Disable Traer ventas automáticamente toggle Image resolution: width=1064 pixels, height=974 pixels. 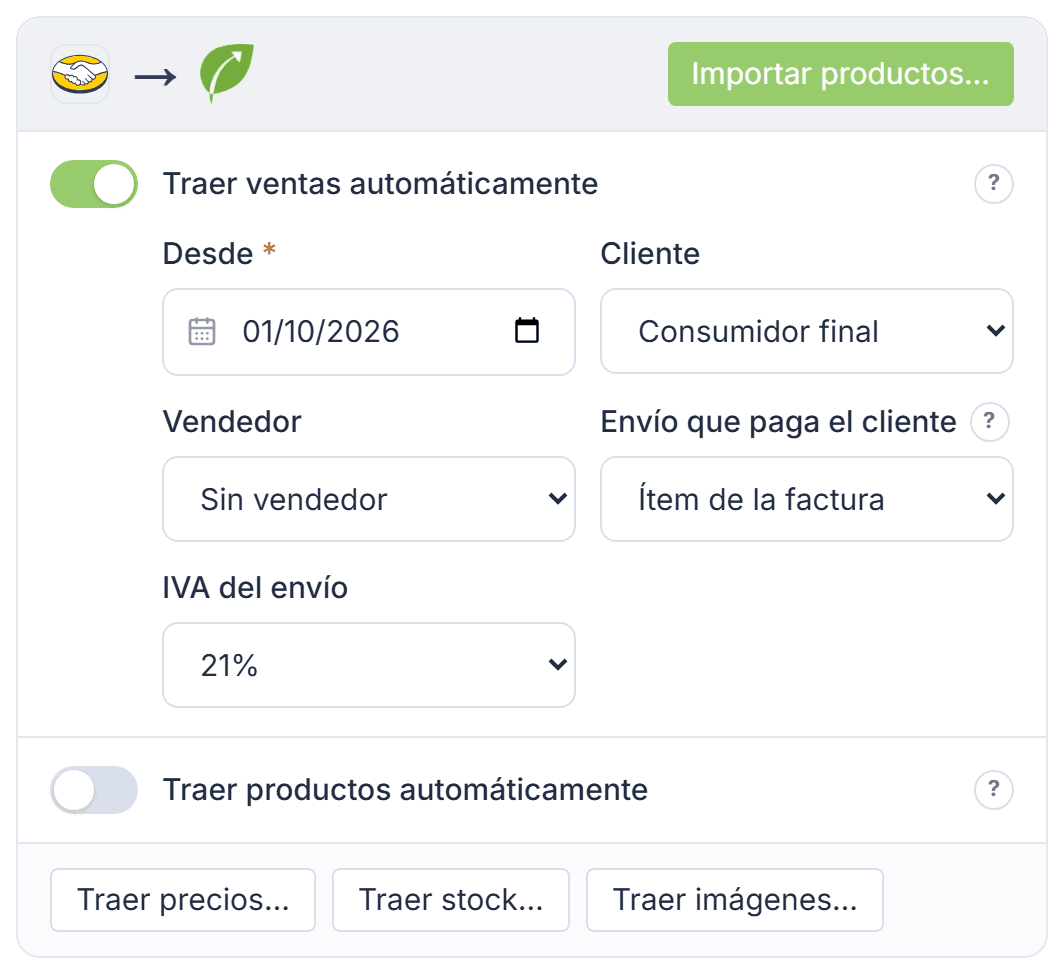click(x=94, y=184)
